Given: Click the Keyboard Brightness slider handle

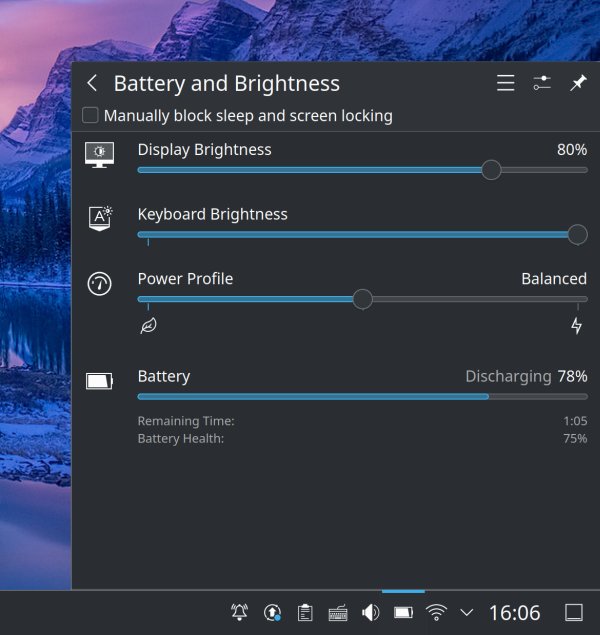Looking at the screenshot, I should [x=577, y=234].
